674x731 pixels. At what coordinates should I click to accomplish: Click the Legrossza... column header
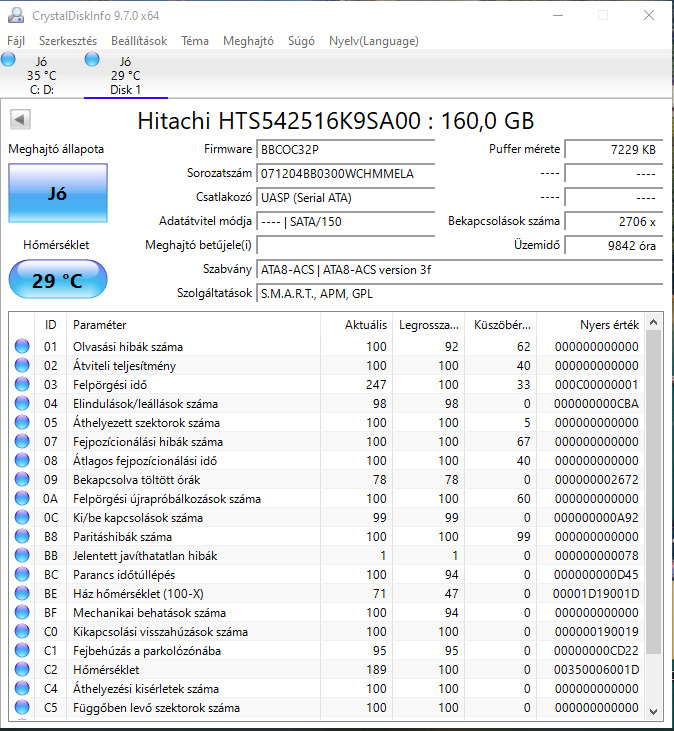[429, 325]
